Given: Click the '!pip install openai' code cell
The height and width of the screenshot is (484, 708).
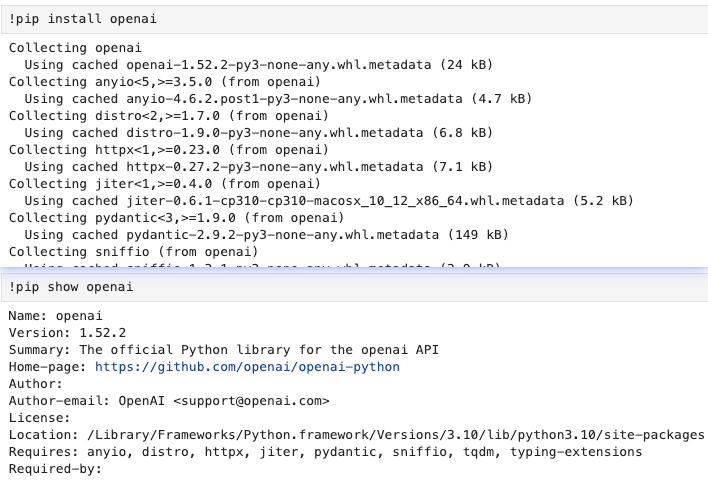Looking at the screenshot, I should click(354, 19).
